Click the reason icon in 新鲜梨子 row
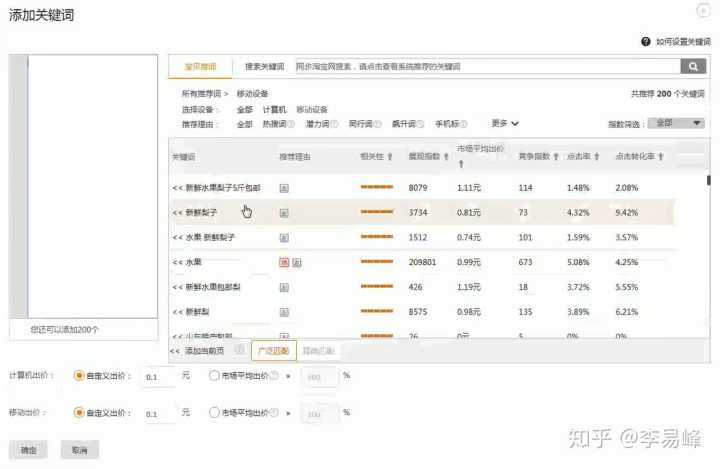Viewport: 720px width, 469px height. tap(284, 213)
